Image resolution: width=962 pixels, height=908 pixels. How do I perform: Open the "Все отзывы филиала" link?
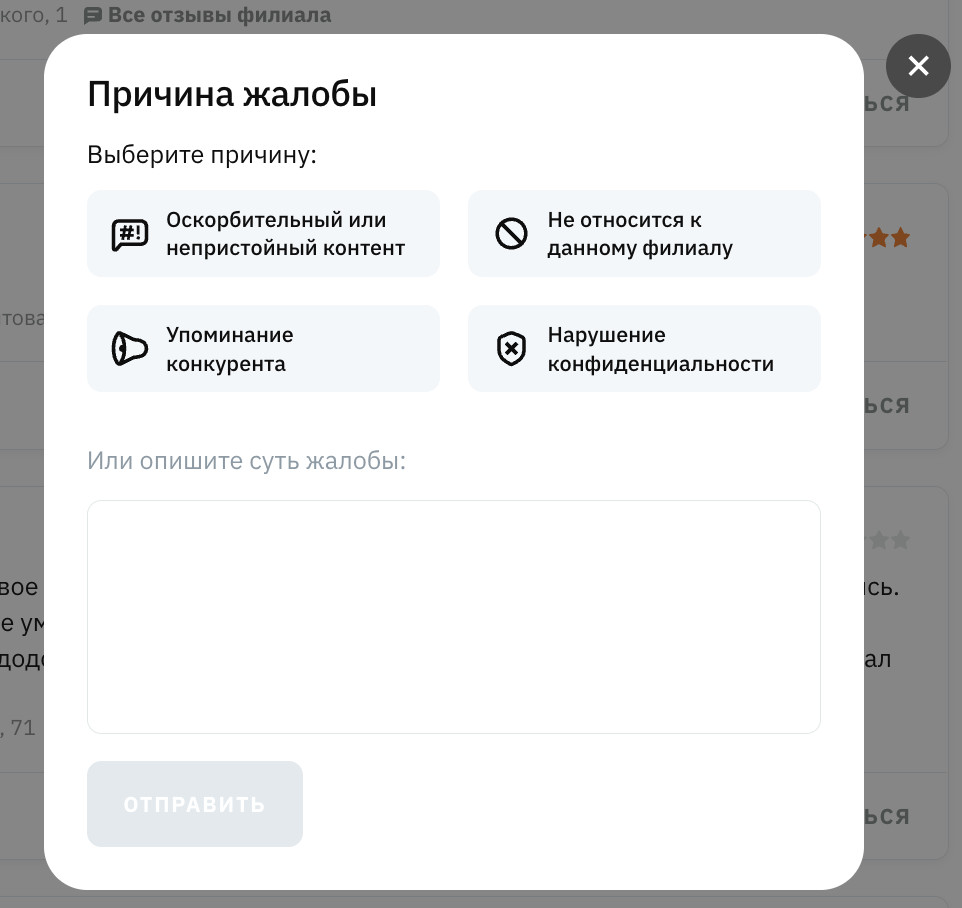click(x=219, y=16)
